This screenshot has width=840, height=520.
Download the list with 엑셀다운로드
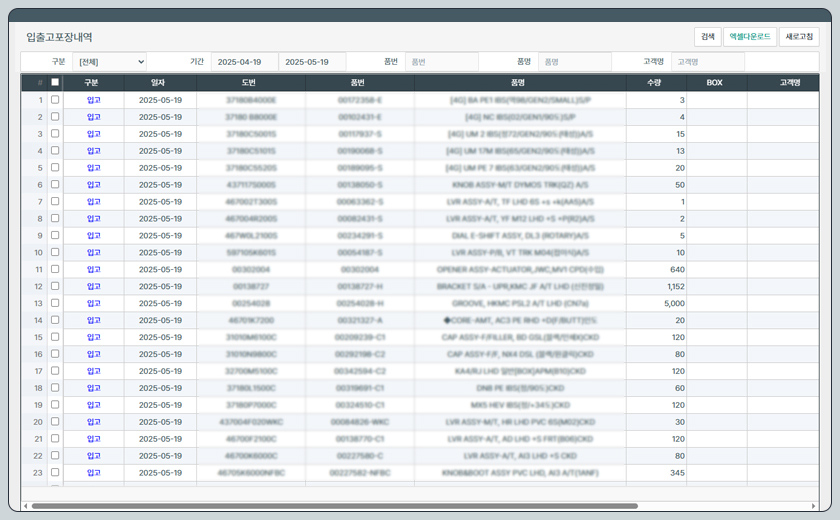[749, 36]
